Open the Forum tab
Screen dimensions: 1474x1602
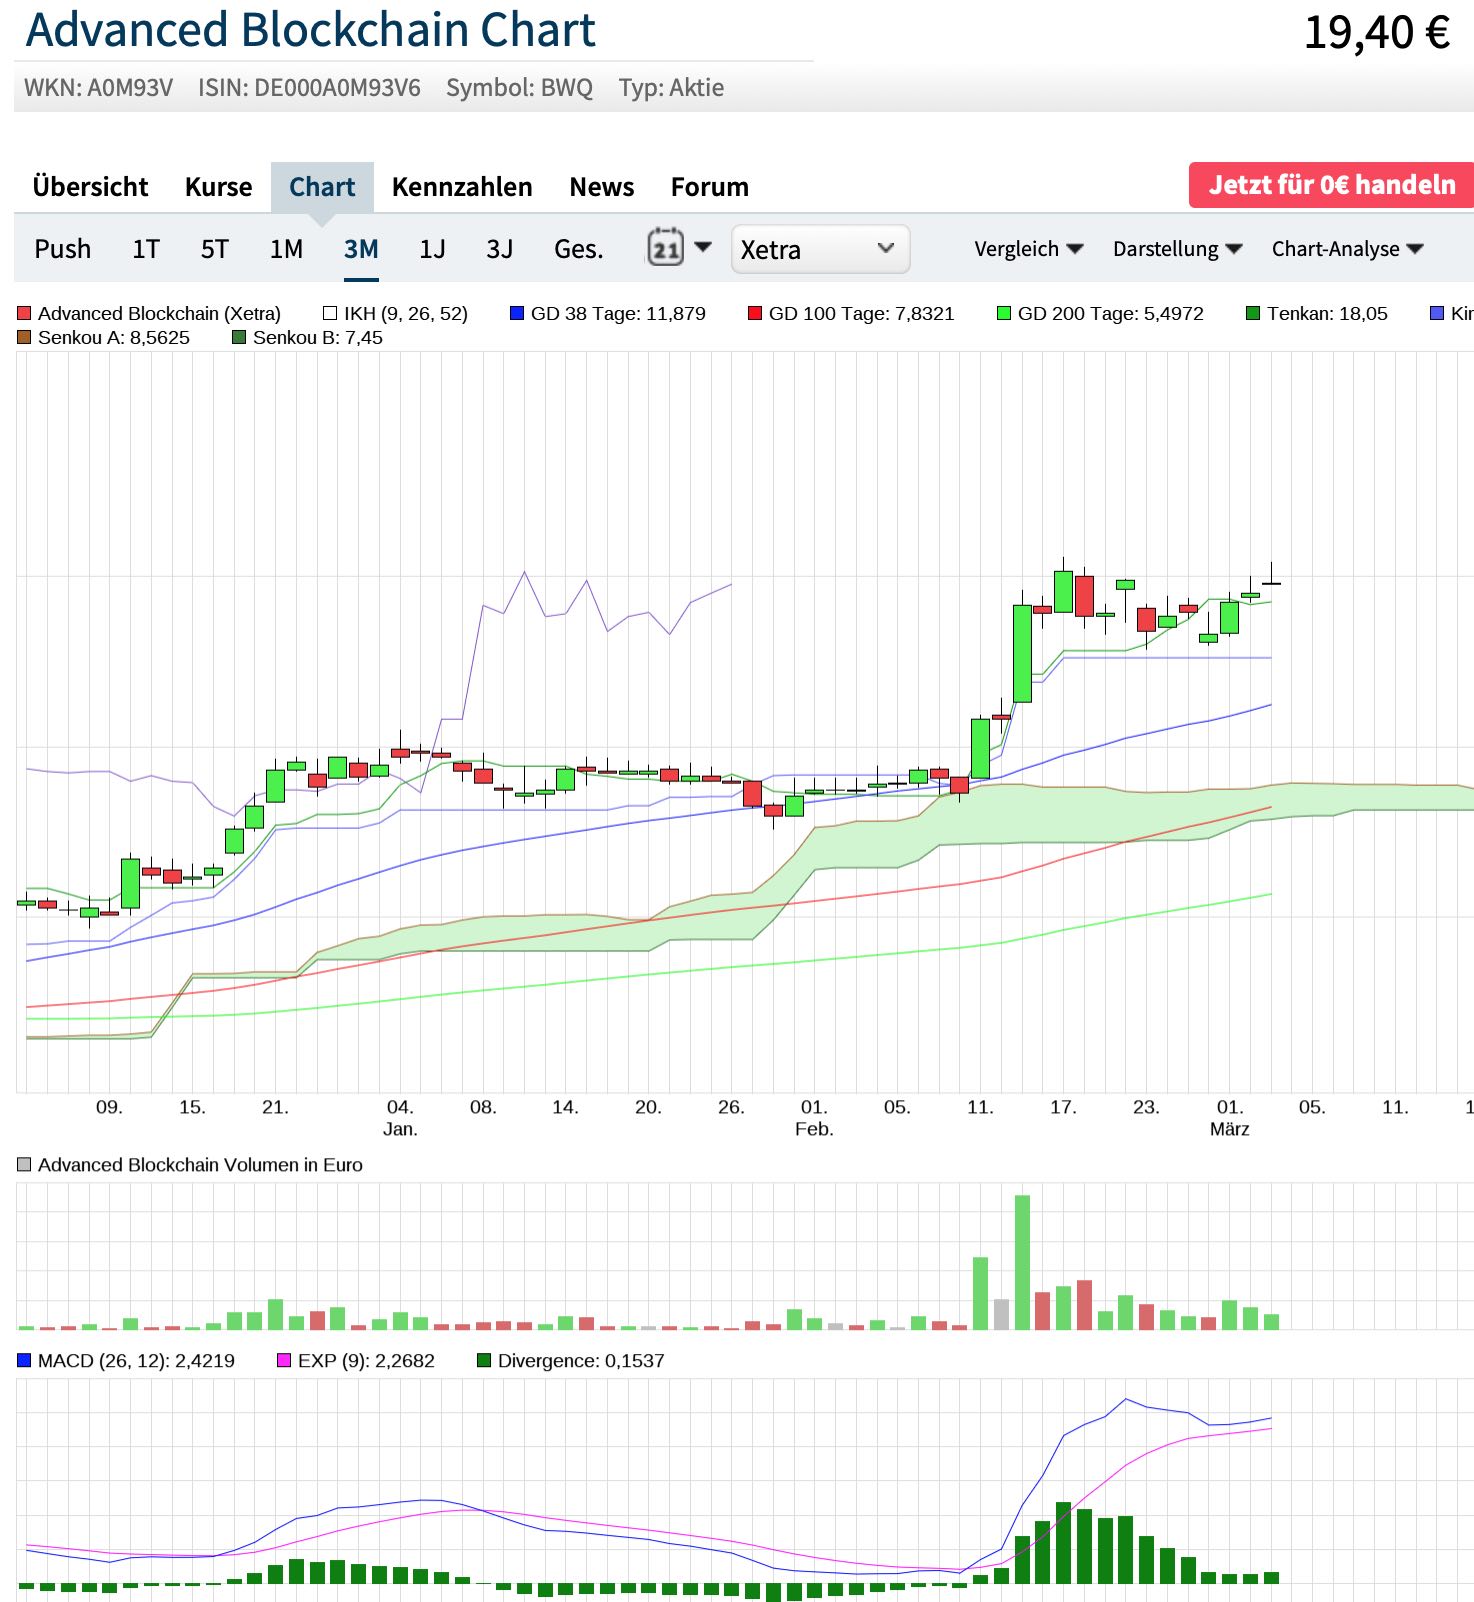(709, 187)
